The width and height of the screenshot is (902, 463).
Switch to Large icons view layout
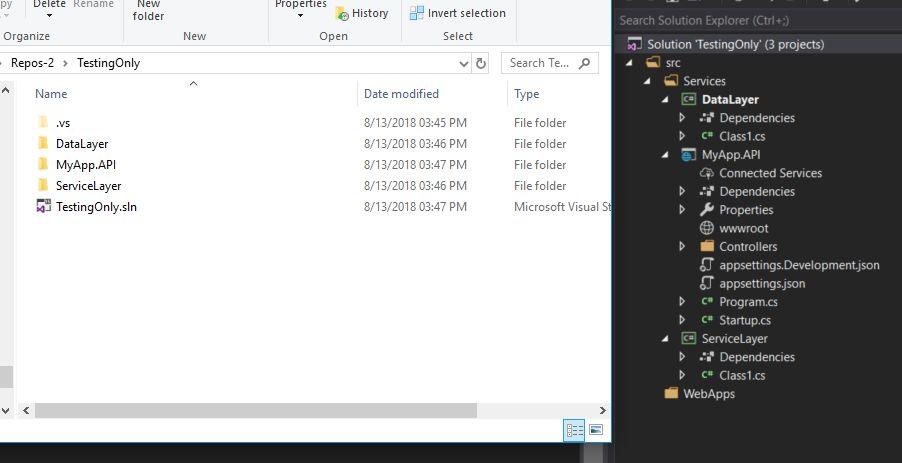click(596, 430)
